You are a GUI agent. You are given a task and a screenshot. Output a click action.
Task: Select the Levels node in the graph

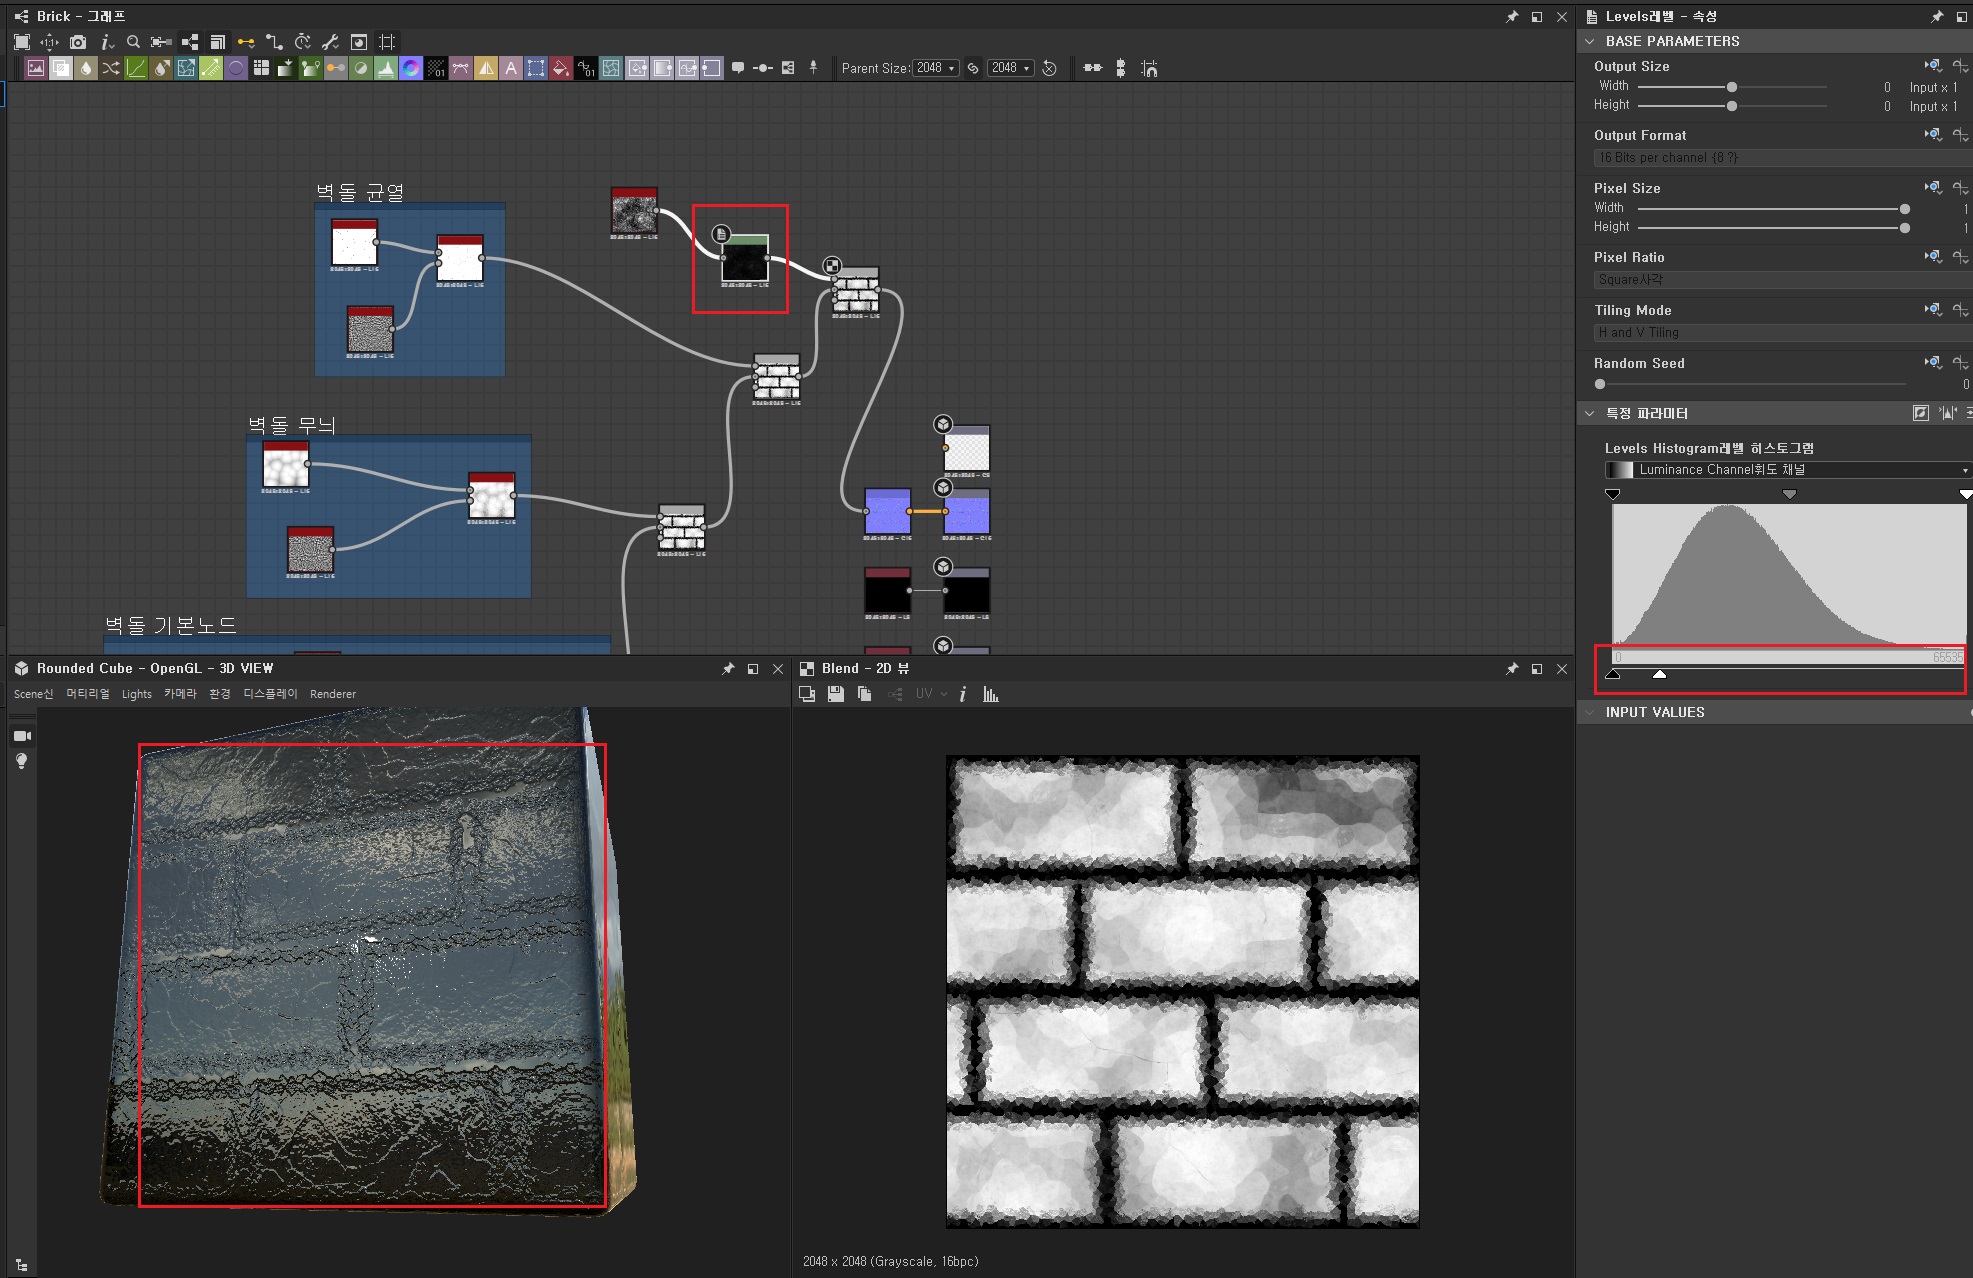pos(745,260)
